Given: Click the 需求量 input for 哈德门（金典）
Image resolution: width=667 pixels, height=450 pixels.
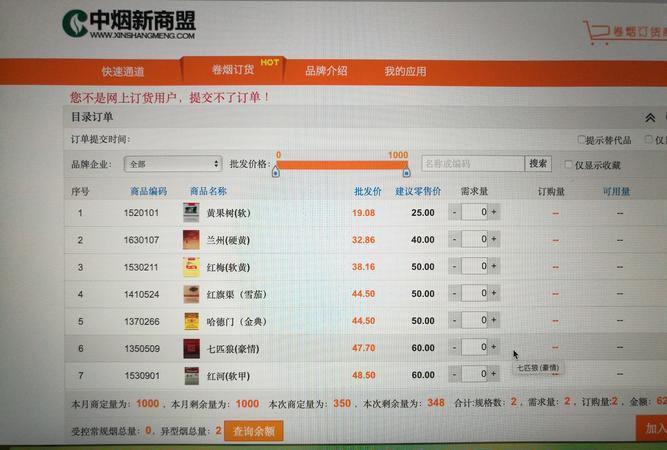Looking at the screenshot, I should [x=474, y=320].
